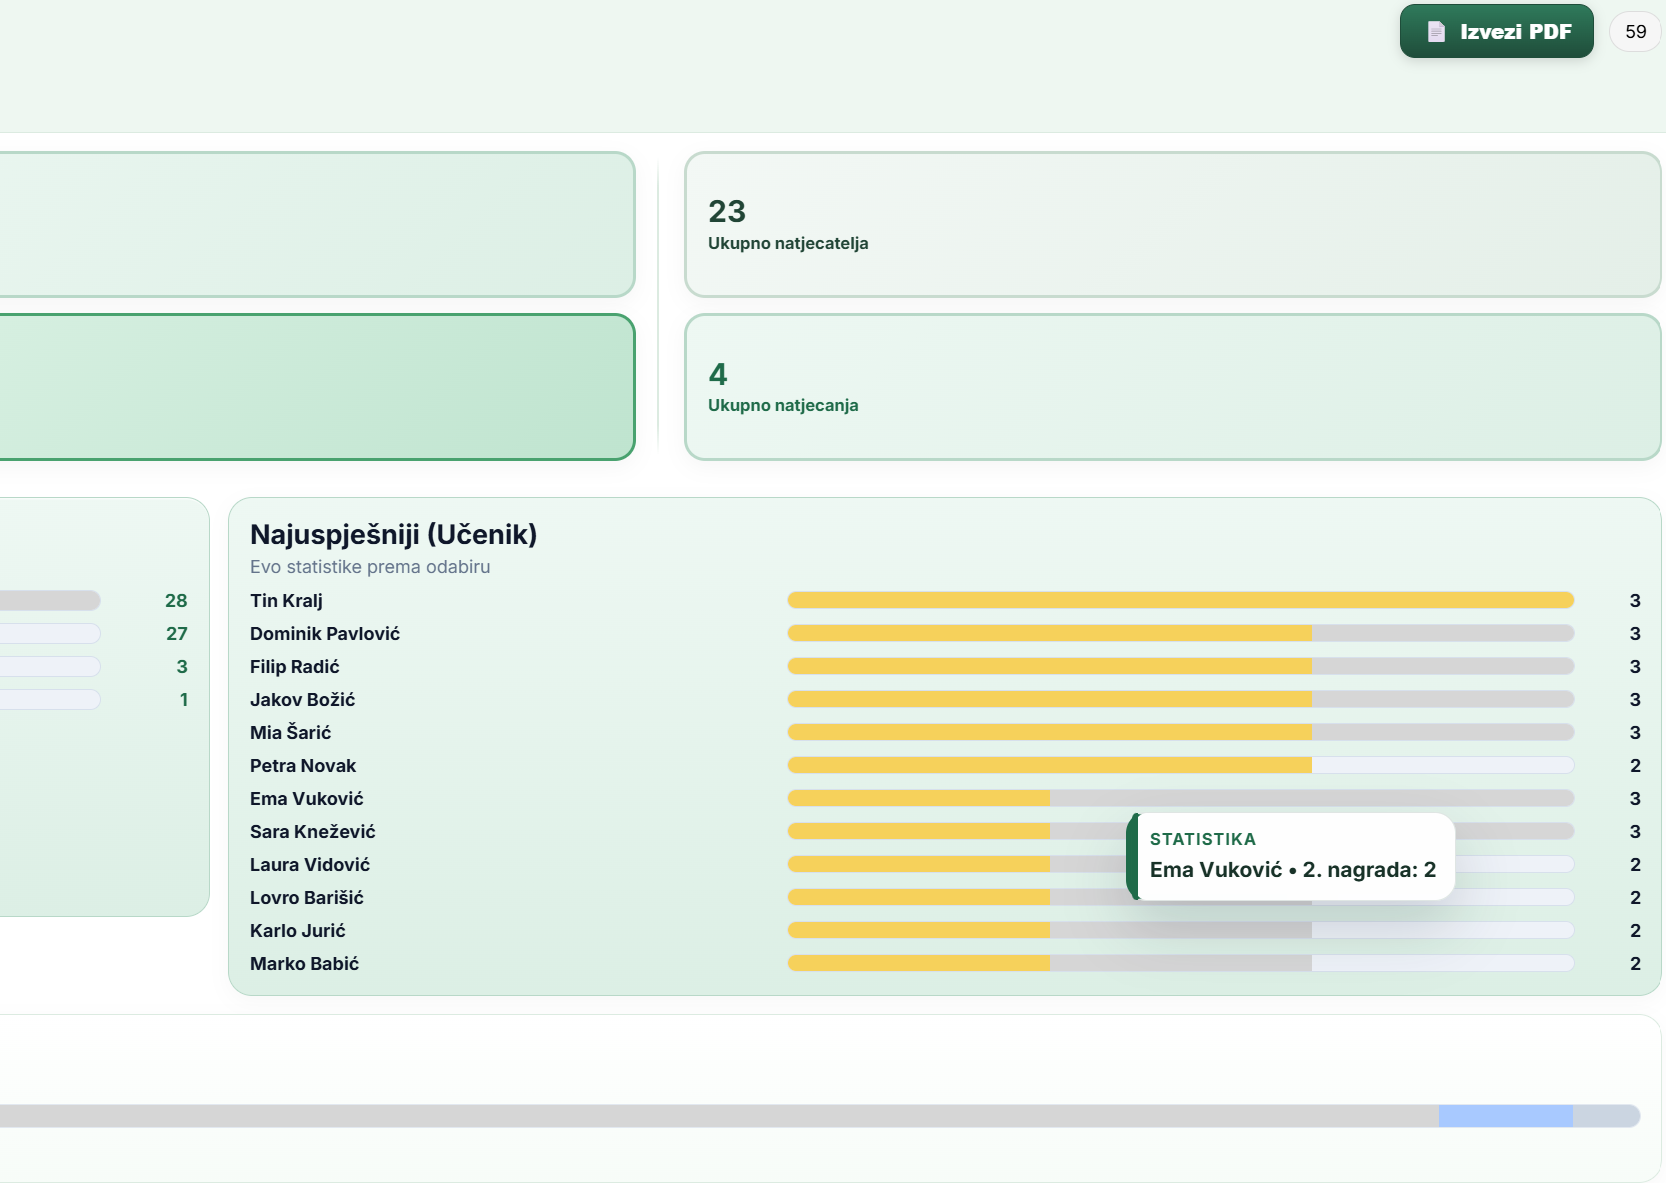Click Filip Radić's name
Screen dimensions: 1666x1183
(x=295, y=667)
